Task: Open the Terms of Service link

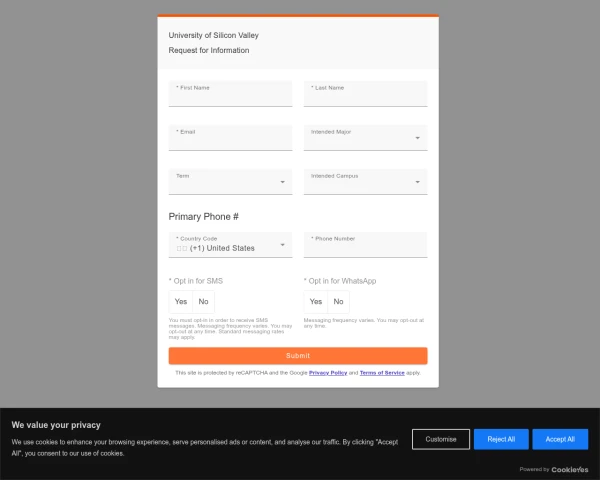Action: (x=382, y=373)
